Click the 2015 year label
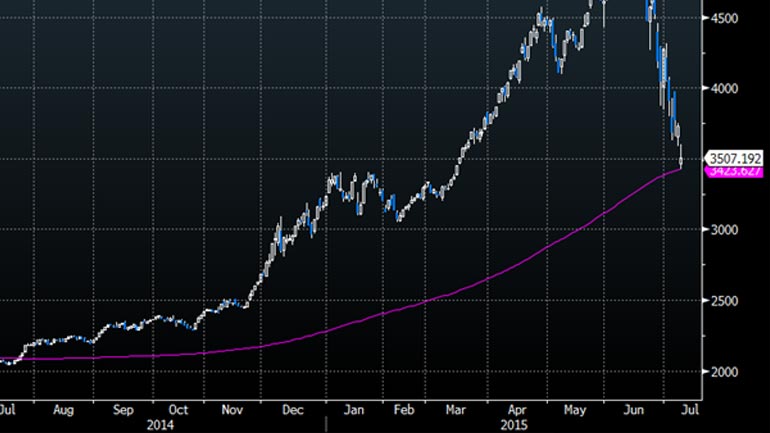The height and width of the screenshot is (433, 770). pos(512,424)
